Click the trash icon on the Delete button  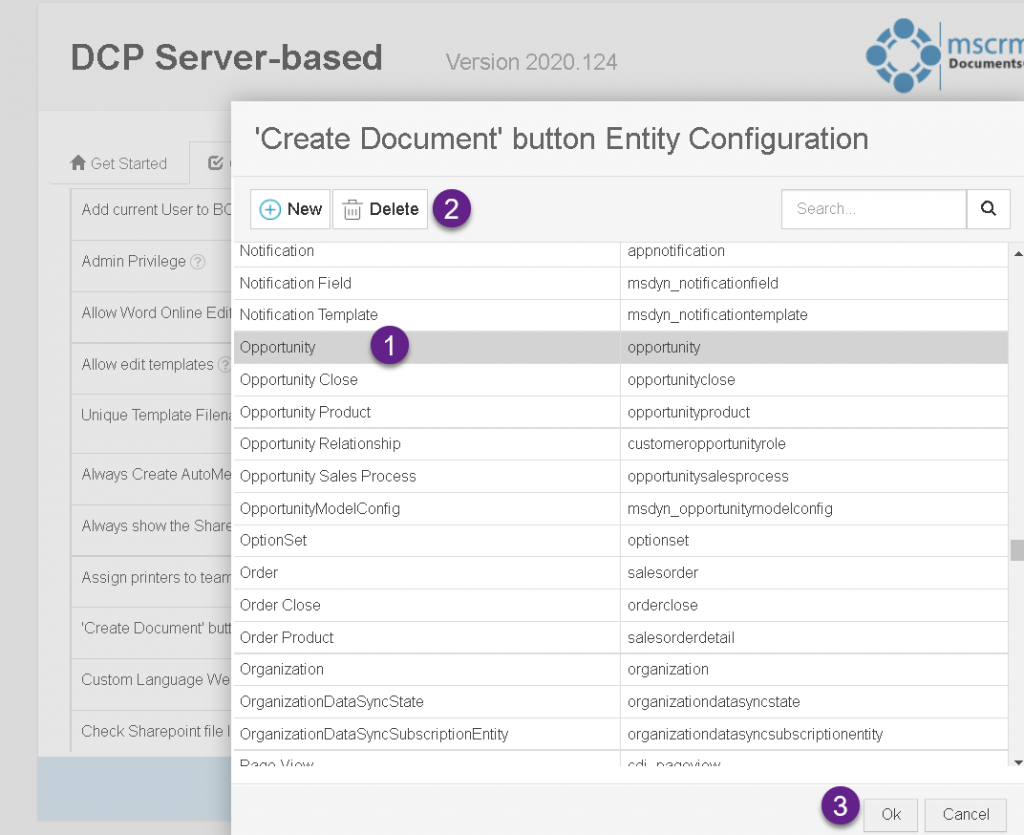[x=351, y=209]
